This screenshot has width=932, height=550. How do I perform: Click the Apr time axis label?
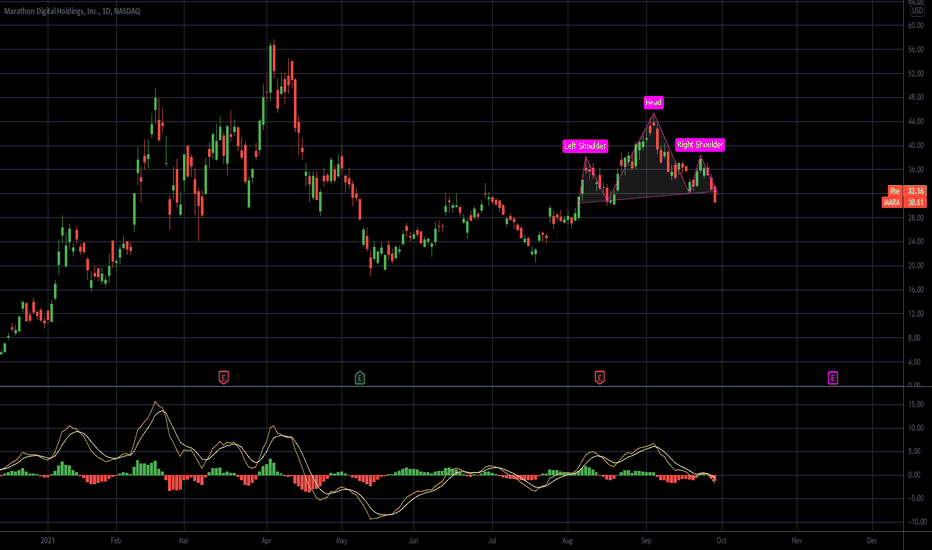pyautogui.click(x=266, y=540)
